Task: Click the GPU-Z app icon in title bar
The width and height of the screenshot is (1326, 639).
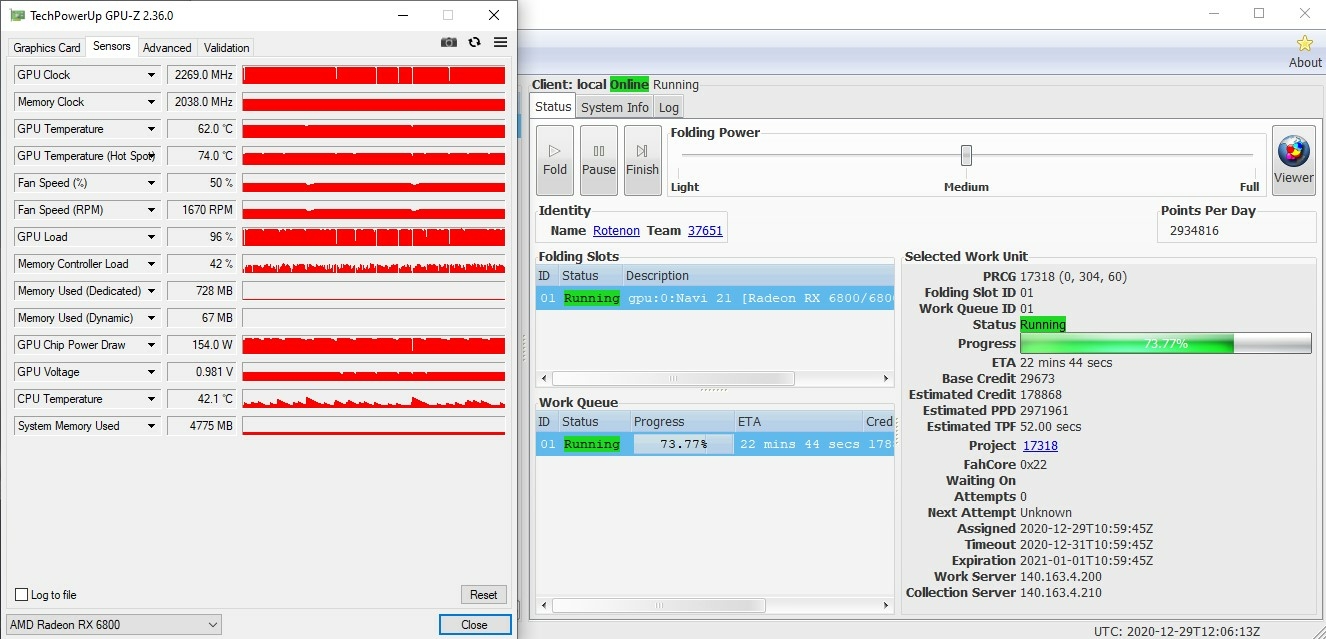Action: (17, 15)
